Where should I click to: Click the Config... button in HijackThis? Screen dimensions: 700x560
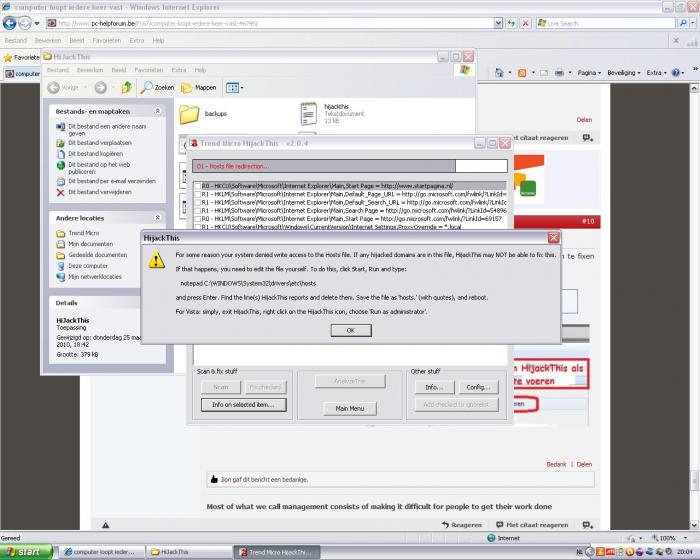click(478, 387)
